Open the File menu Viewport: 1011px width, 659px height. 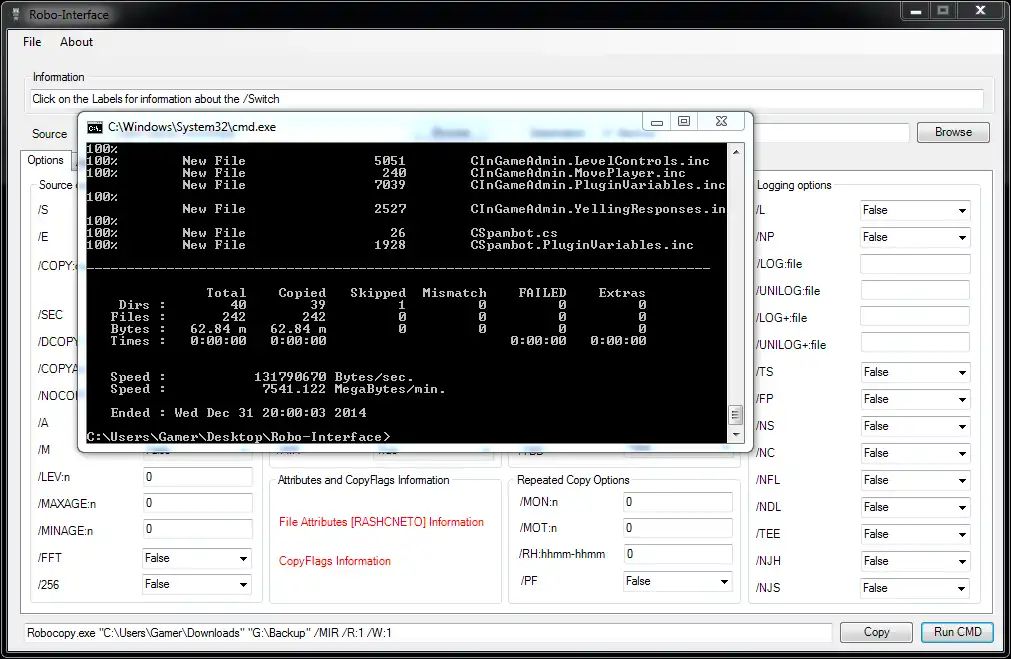(32, 42)
